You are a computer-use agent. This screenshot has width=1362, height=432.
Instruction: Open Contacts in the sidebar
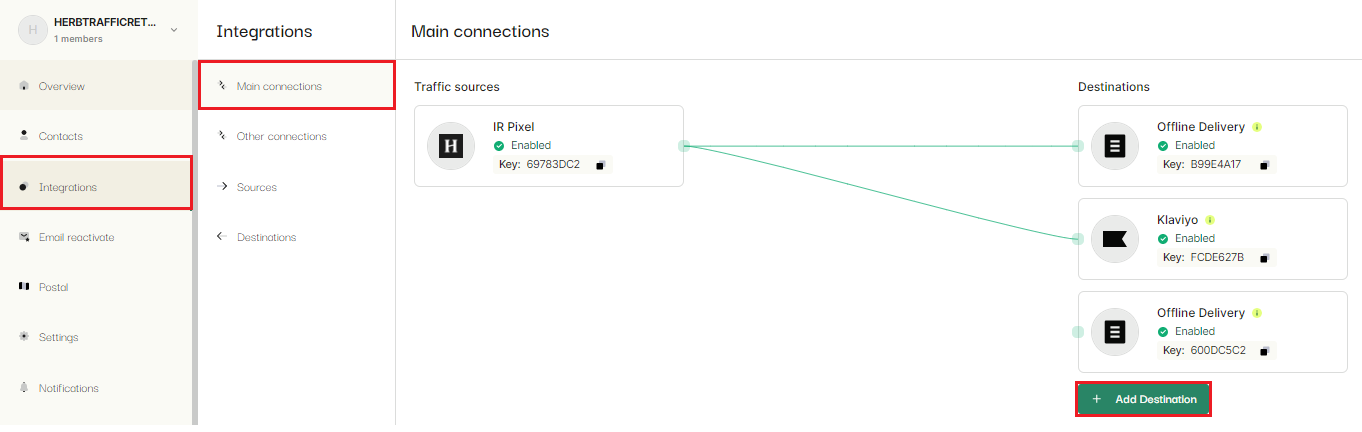(x=60, y=136)
